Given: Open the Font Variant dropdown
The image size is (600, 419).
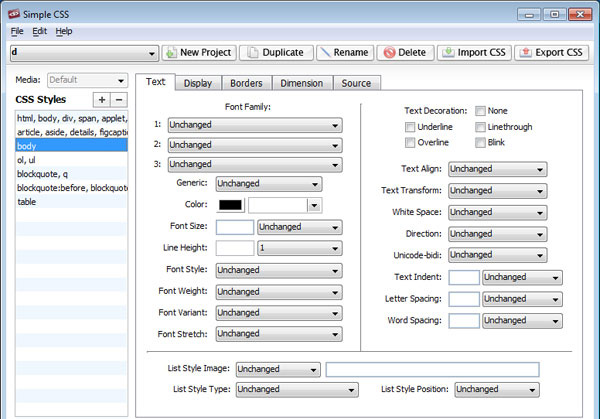Looking at the screenshot, I should pyautogui.click(x=279, y=313).
